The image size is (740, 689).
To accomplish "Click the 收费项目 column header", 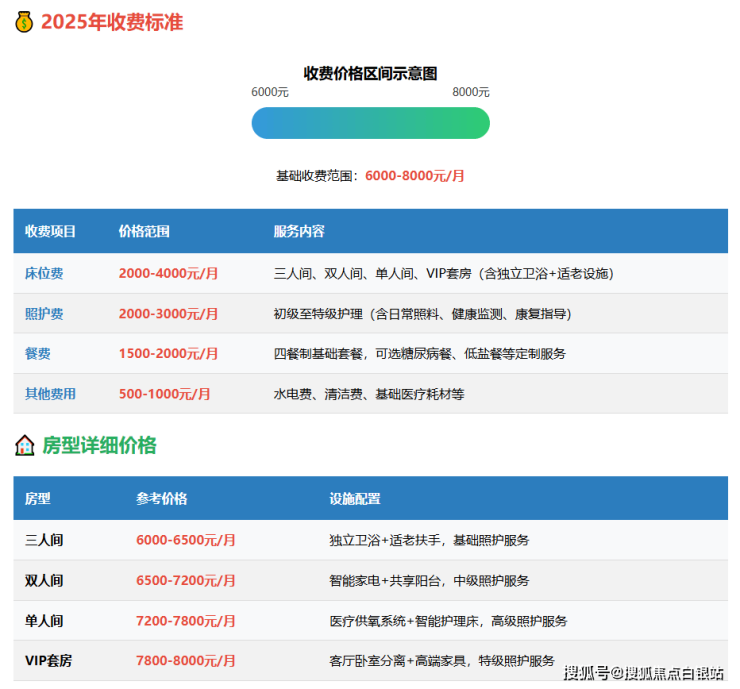I will click(50, 231).
